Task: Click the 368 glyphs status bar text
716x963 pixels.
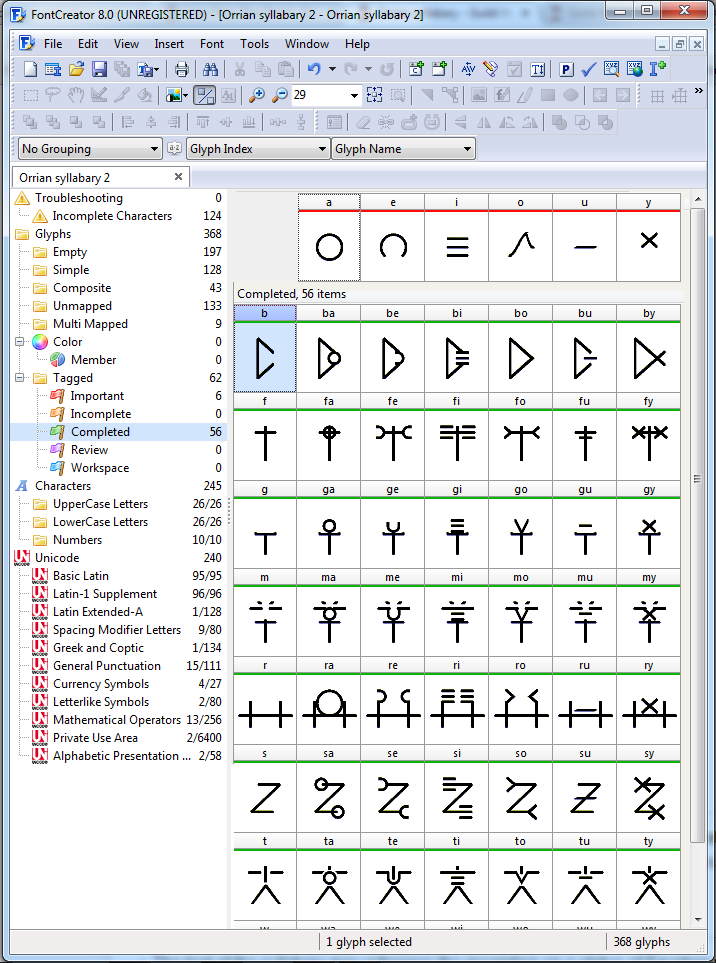Action: pyautogui.click(x=642, y=942)
